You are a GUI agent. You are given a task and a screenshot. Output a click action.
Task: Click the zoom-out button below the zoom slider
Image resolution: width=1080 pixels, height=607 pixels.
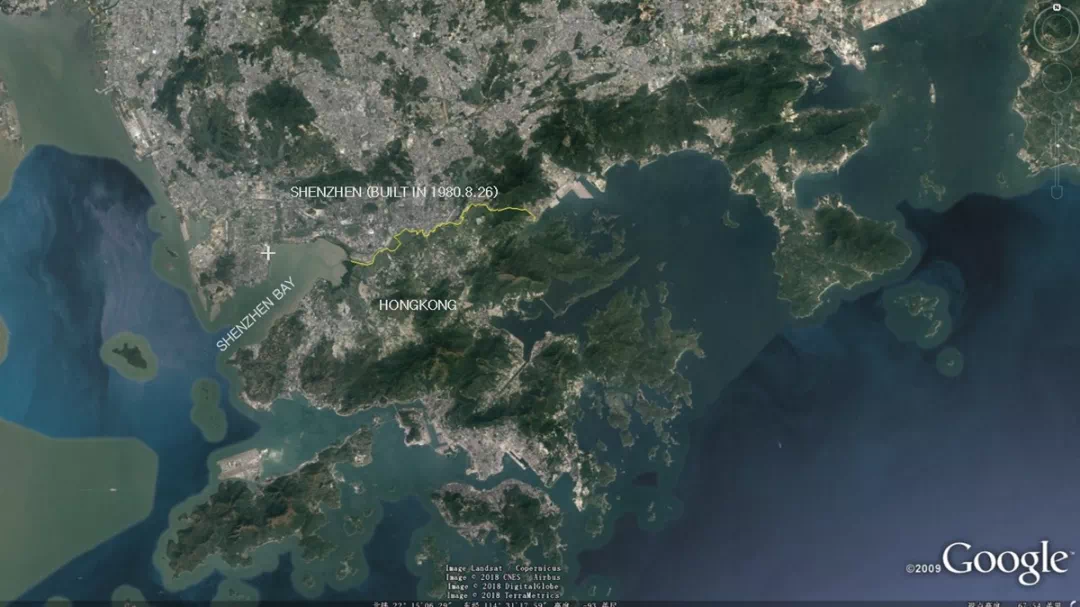[1057, 192]
